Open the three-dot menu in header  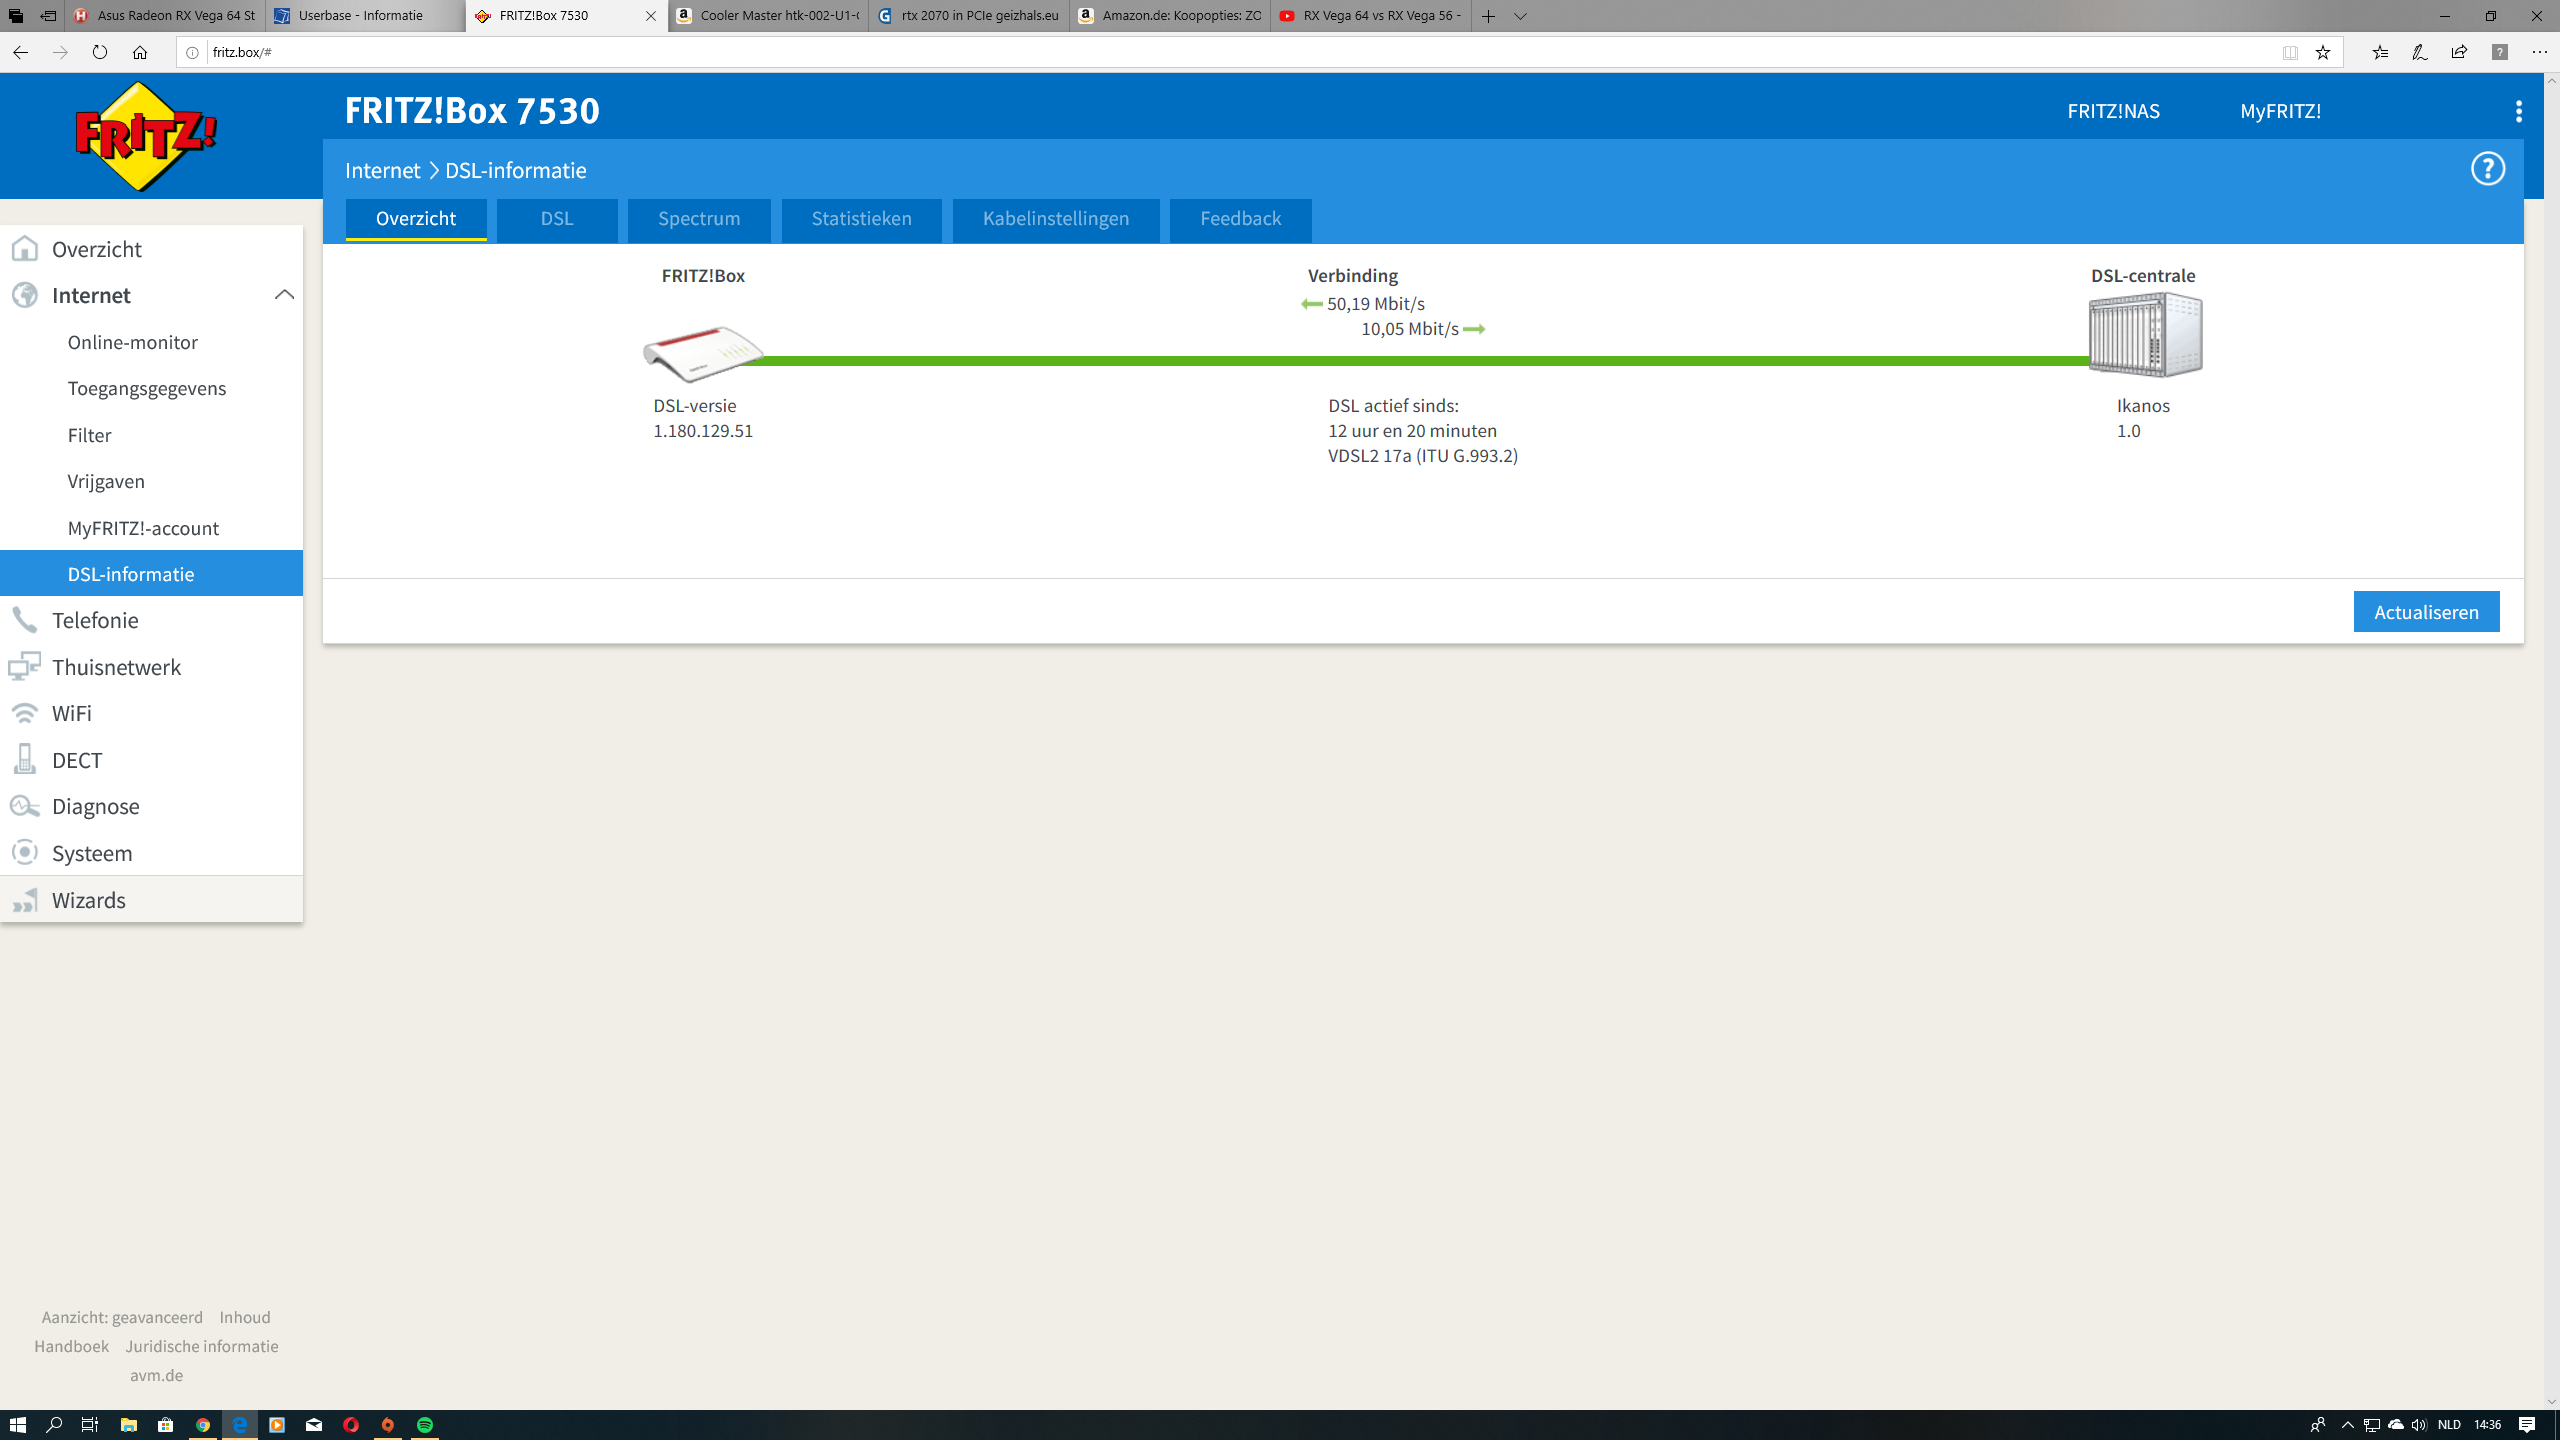[2518, 111]
